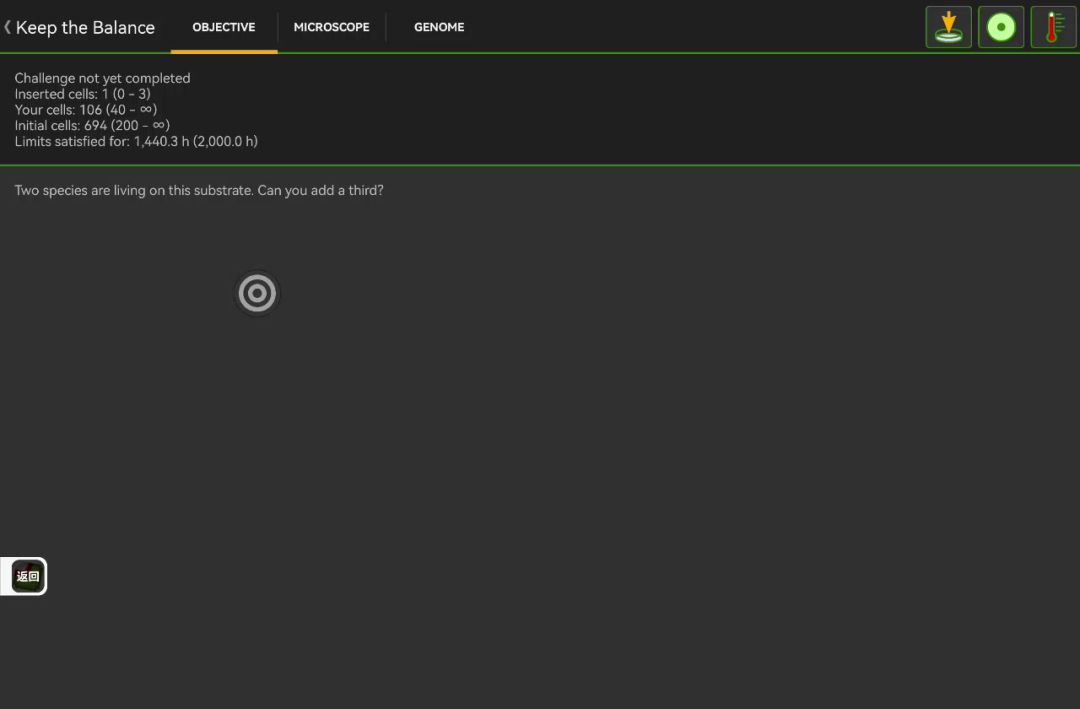1080x709 pixels.
Task: Tap the floating 返回 return icon
Action: [x=27, y=576]
